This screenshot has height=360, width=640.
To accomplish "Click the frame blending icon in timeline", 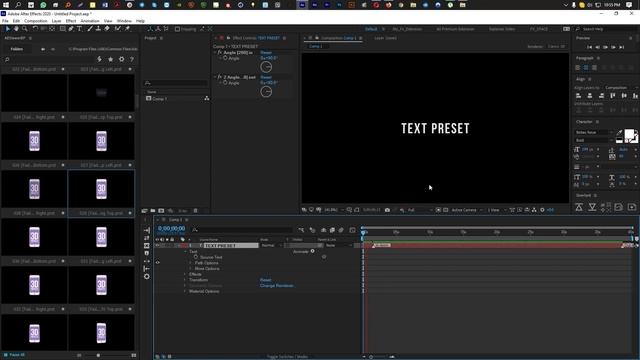I will (x=332, y=230).
